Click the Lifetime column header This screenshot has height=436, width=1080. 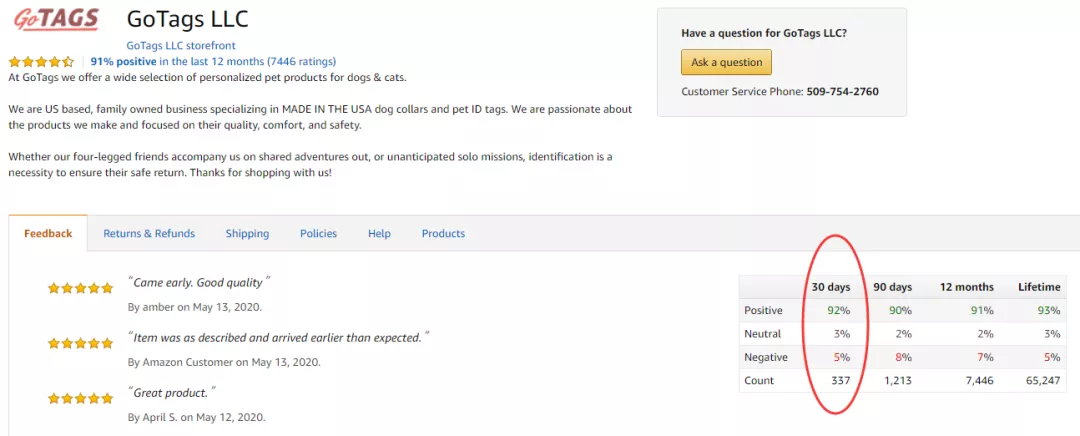pos(1039,287)
